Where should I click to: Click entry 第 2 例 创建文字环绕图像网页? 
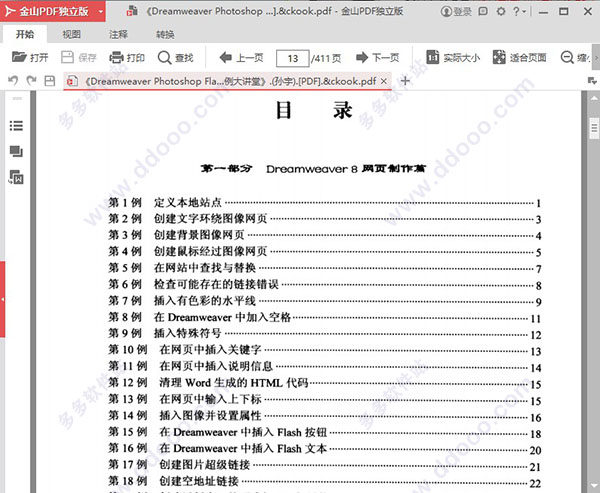point(324,219)
